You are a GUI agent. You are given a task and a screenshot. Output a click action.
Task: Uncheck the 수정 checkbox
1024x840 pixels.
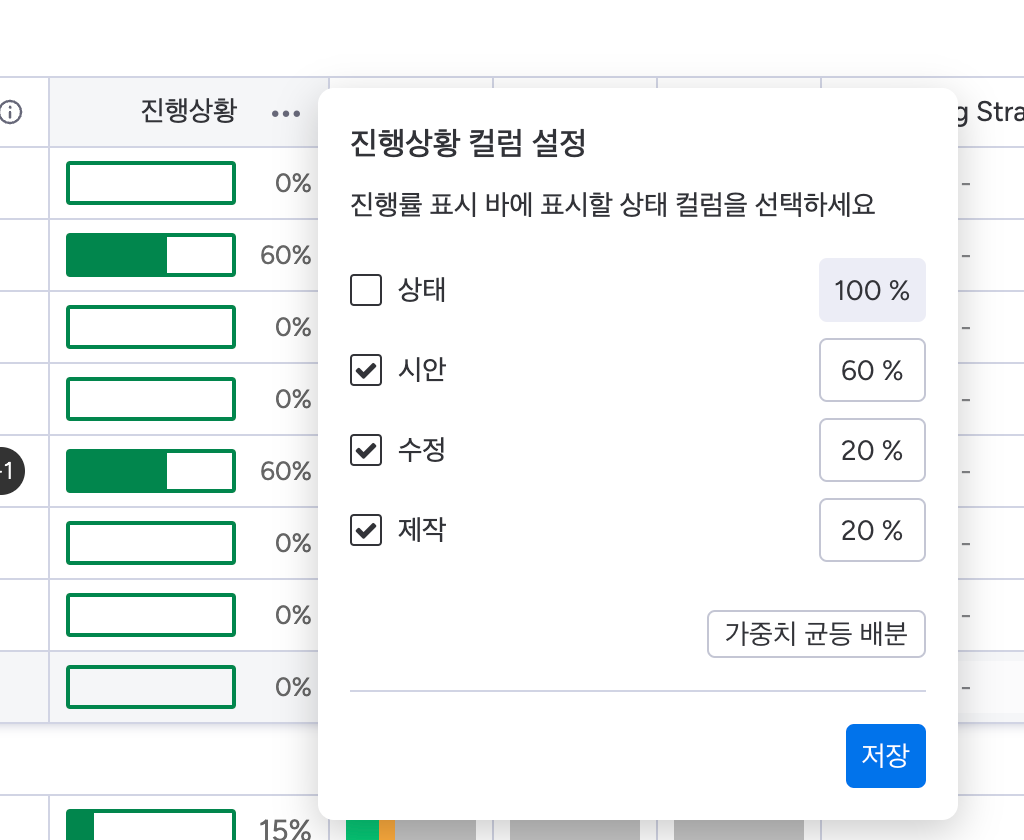click(x=366, y=451)
